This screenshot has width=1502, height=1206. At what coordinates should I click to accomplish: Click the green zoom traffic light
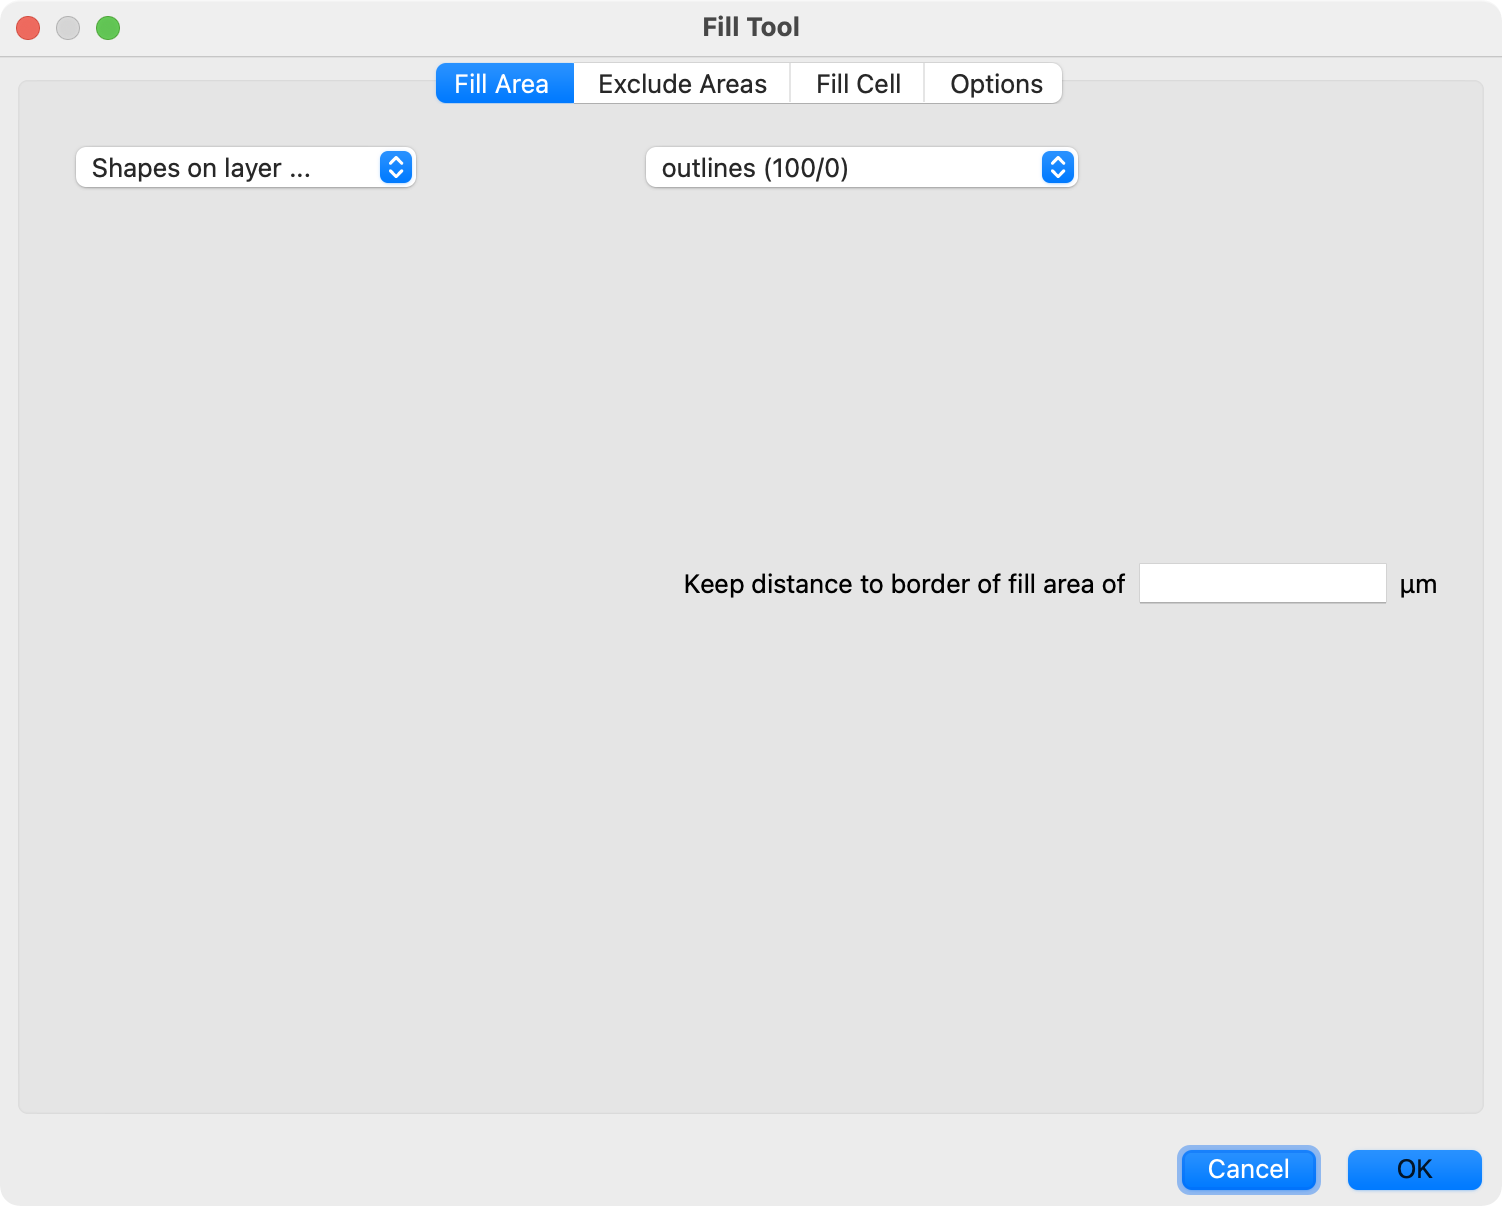109,27
